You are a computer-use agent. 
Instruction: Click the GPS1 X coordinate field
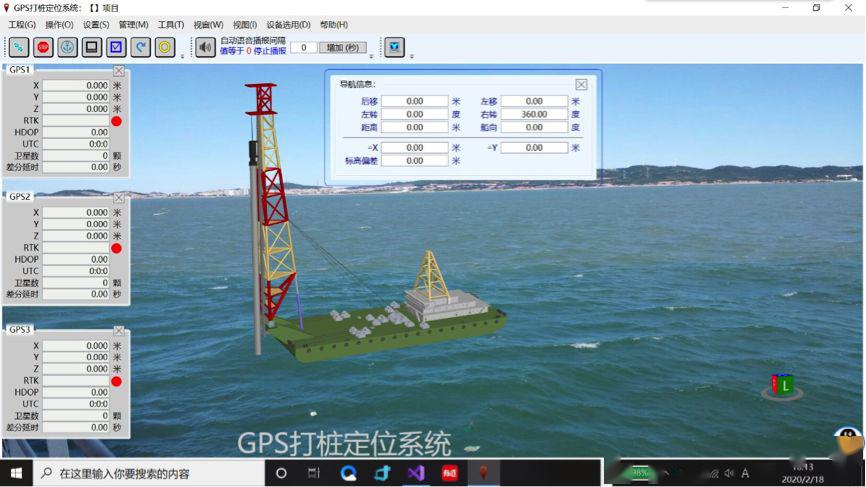pyautogui.click(x=76, y=86)
